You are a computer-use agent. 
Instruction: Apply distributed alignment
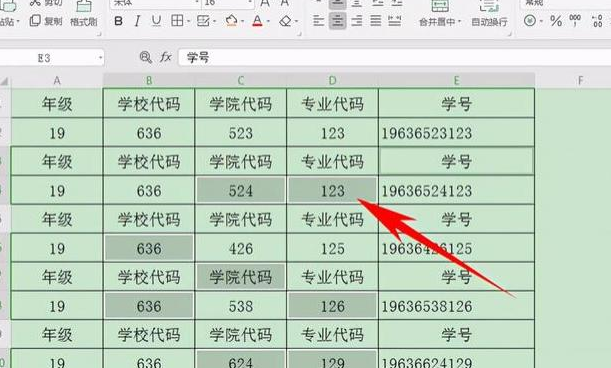tap(394, 21)
